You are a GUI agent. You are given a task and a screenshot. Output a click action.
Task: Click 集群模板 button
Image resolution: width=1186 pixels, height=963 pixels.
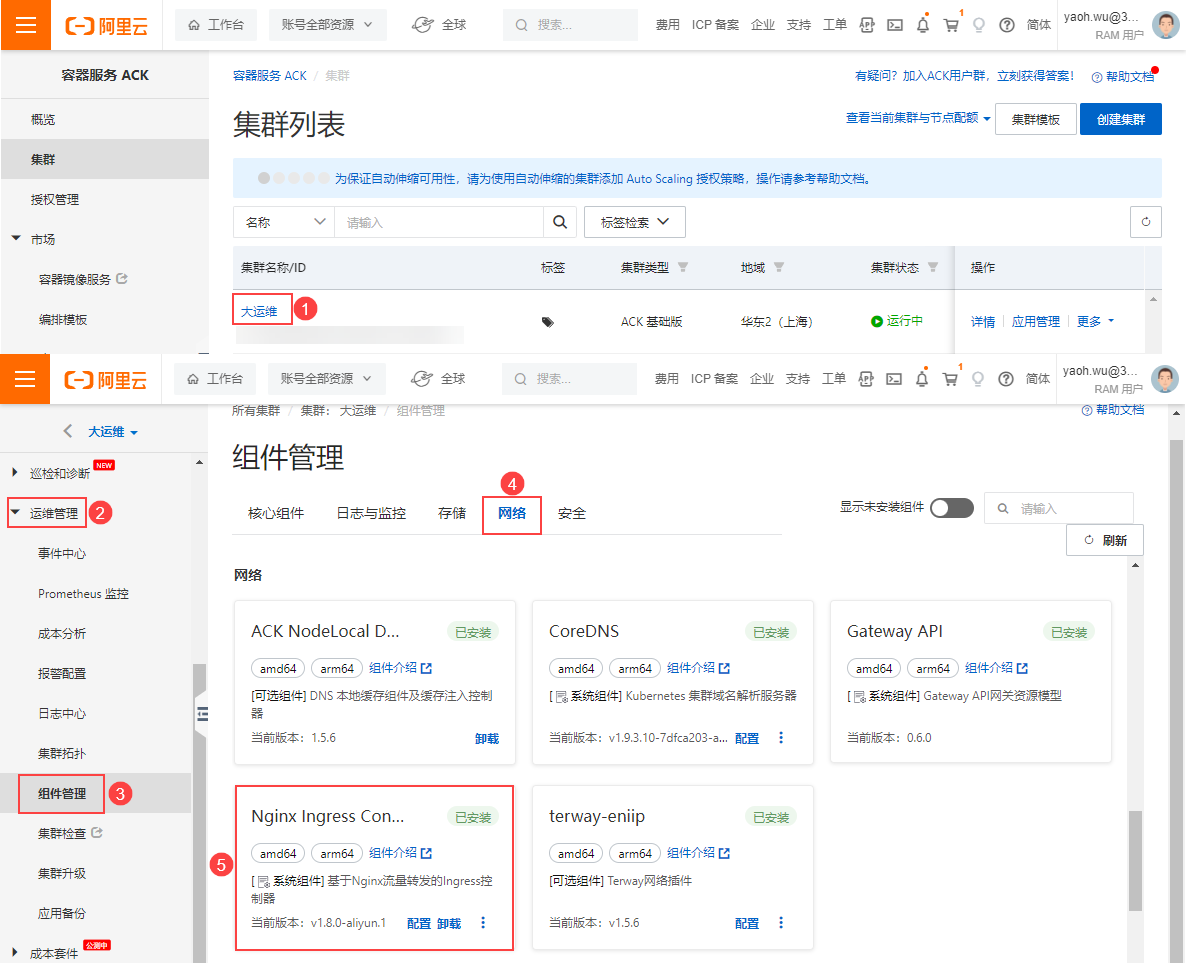pos(1035,119)
